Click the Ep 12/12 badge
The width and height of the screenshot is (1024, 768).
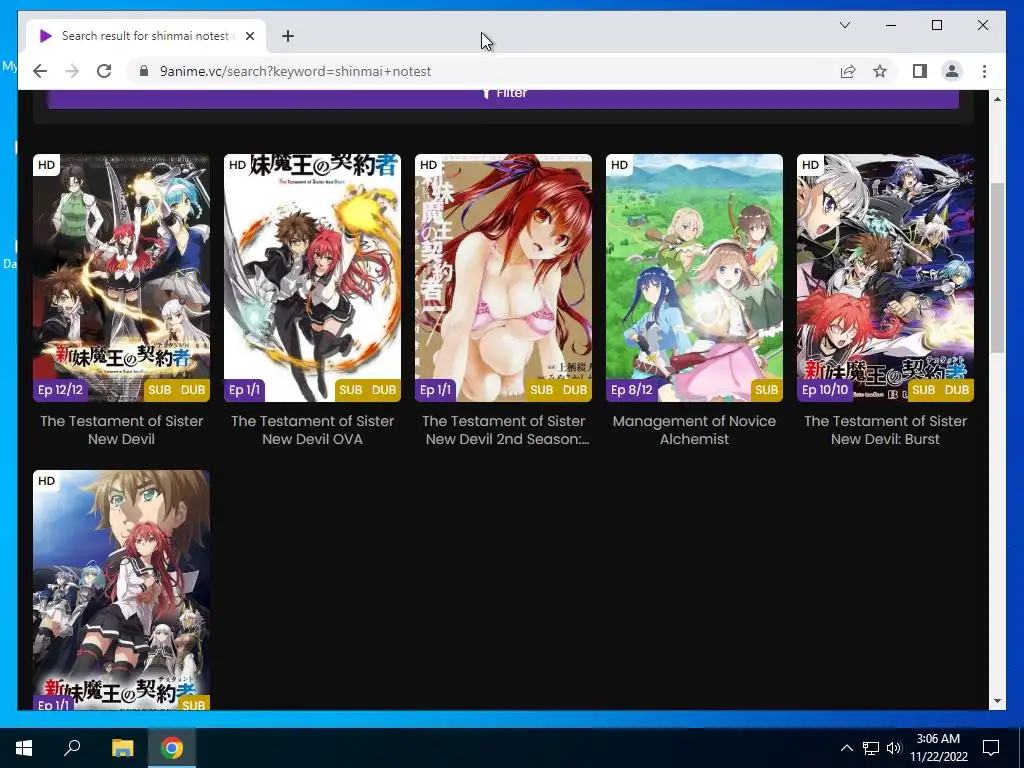[60, 390]
